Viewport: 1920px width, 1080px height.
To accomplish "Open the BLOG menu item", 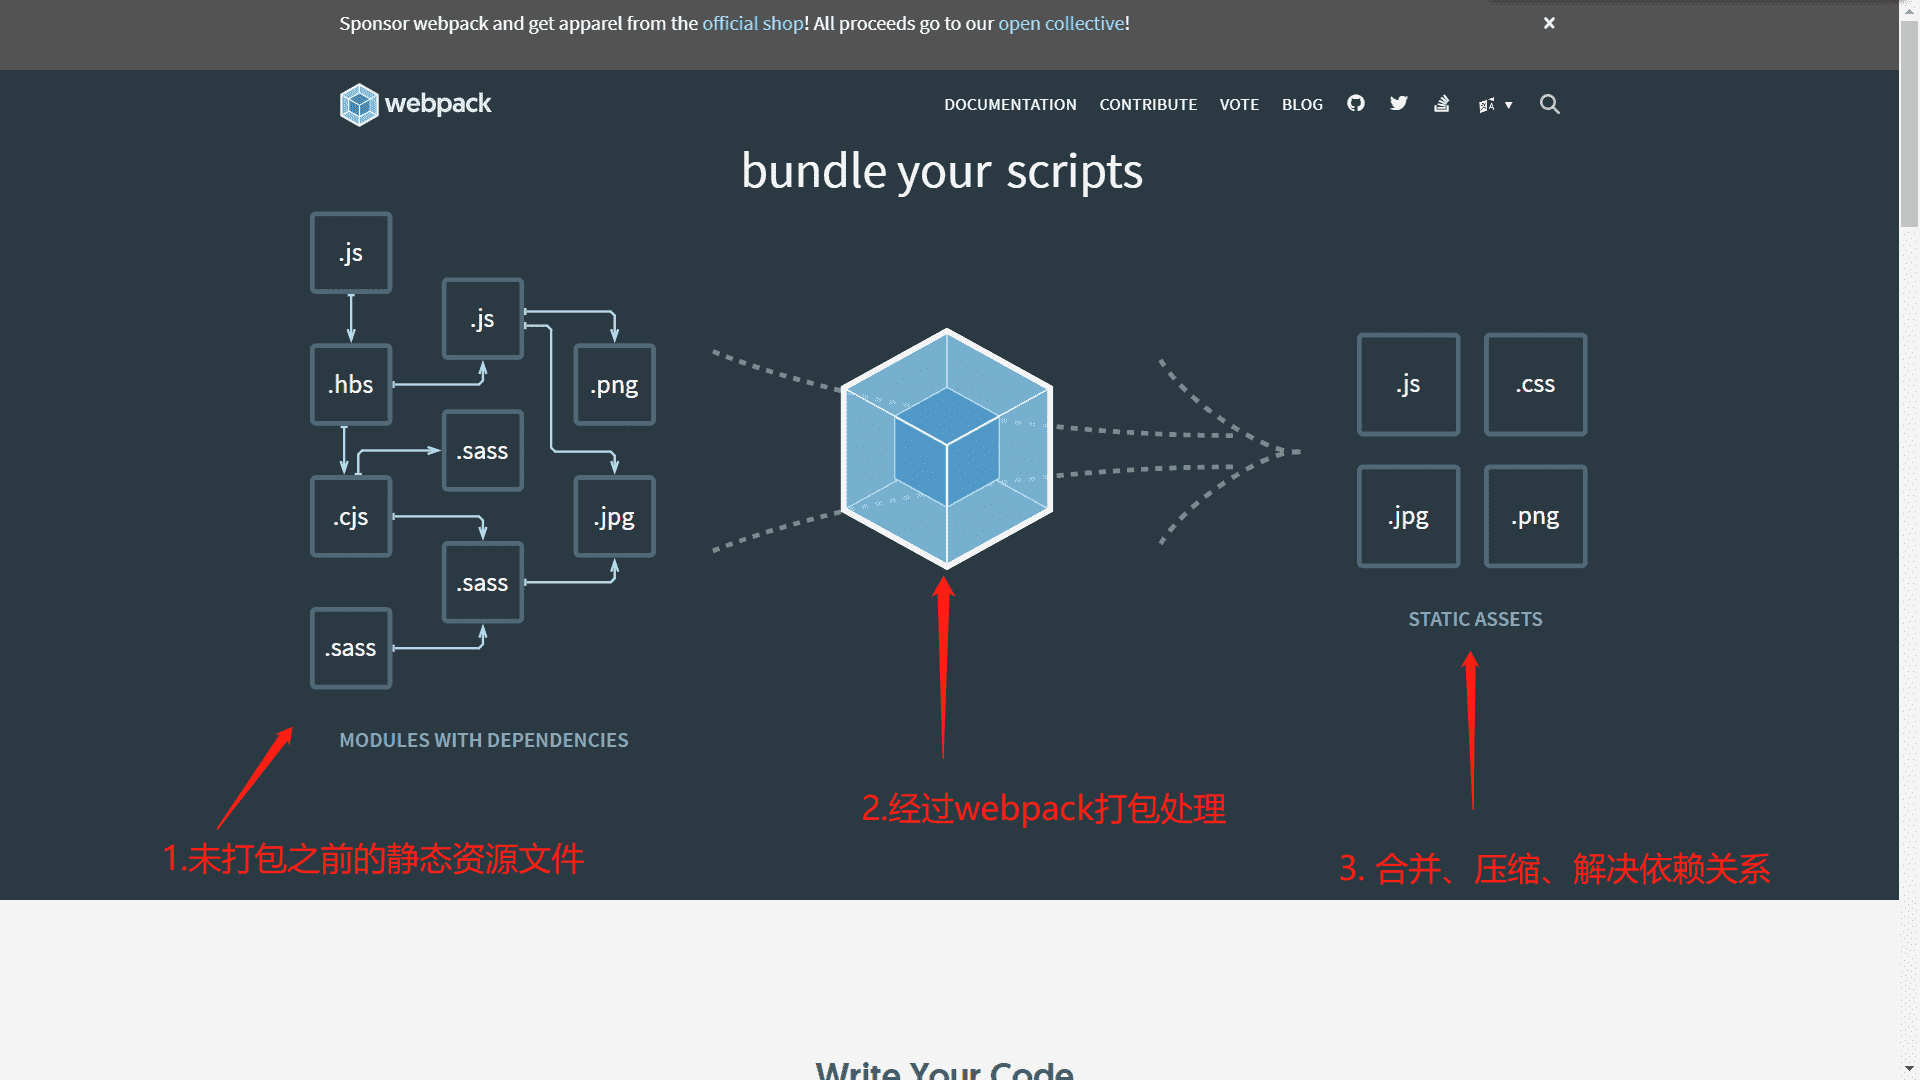I will pos(1302,104).
